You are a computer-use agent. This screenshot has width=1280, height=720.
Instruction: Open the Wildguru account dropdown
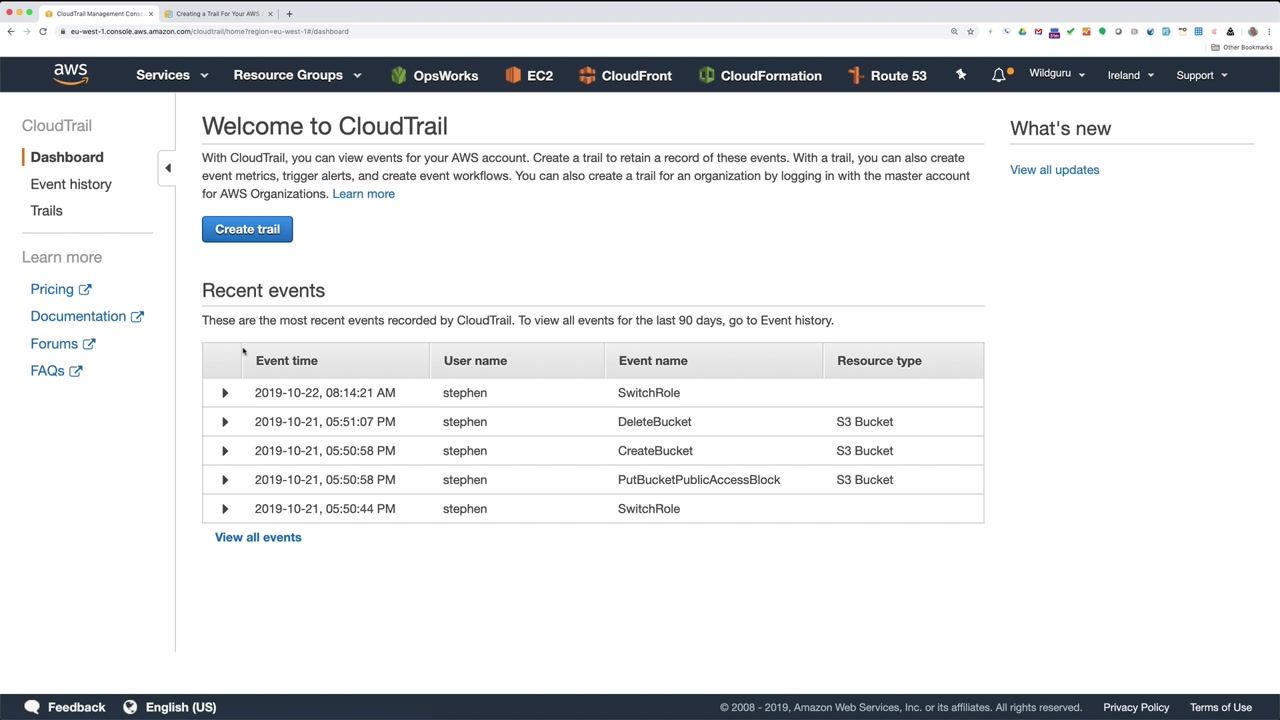point(1056,74)
